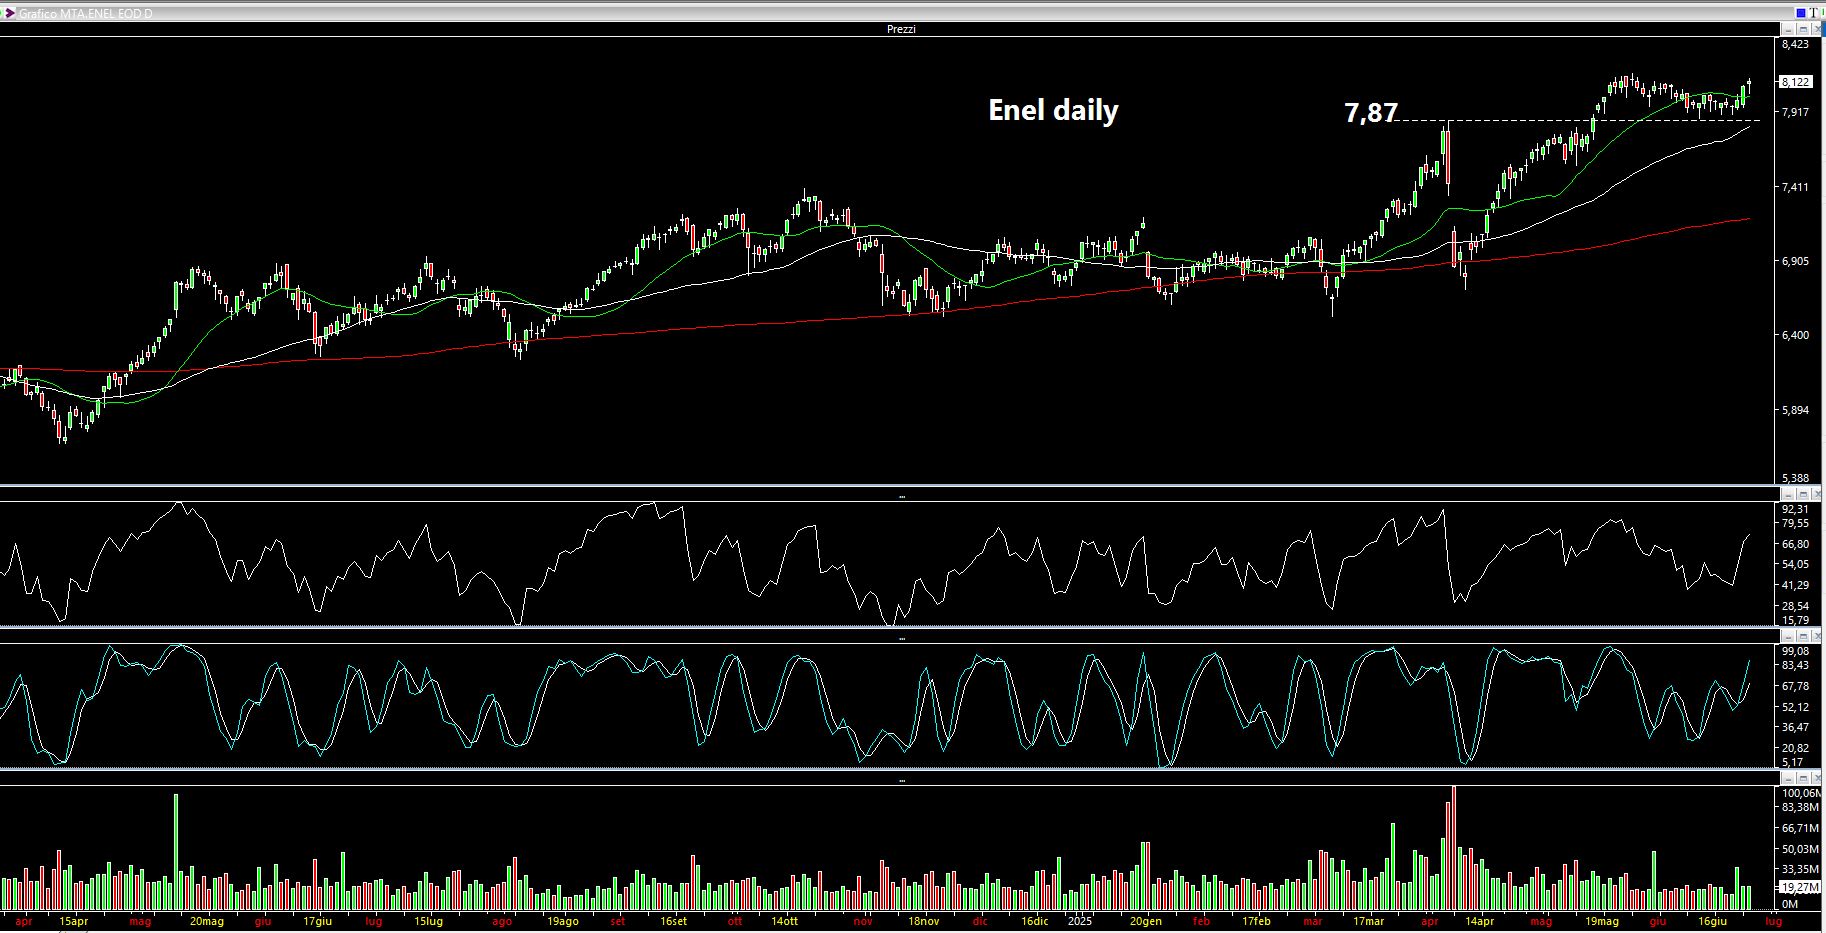Close the volume pane with 100,06M scale
The width and height of the screenshot is (1826, 933).
(x=1816, y=777)
